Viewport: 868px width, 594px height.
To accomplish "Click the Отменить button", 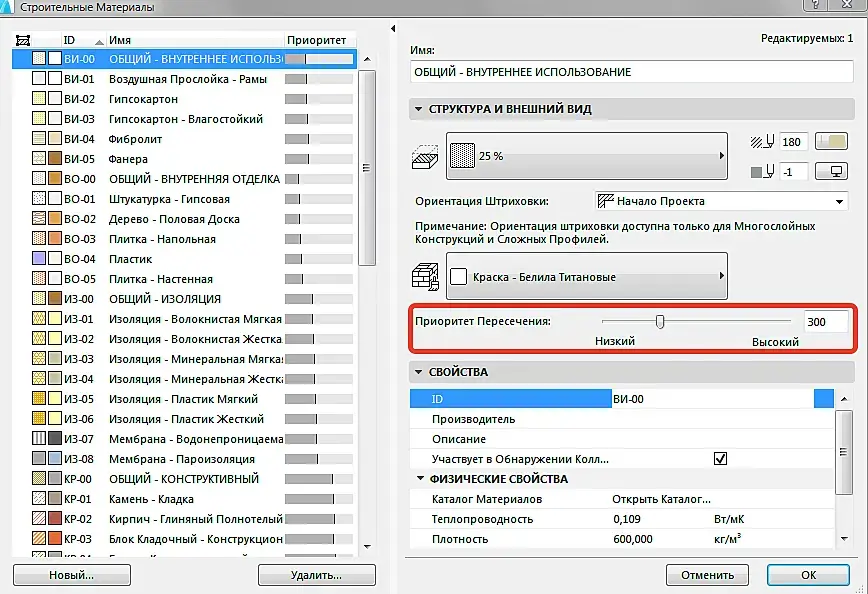I will (x=707, y=575).
